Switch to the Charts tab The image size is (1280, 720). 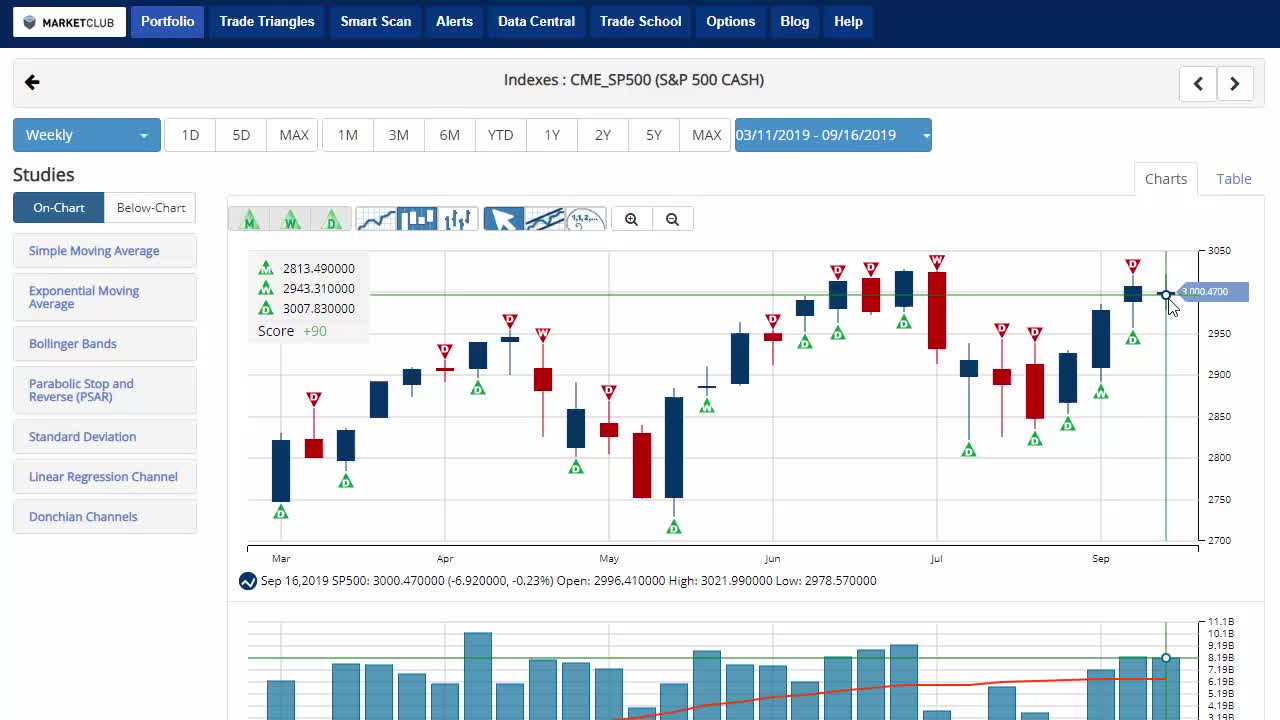pos(1166,179)
